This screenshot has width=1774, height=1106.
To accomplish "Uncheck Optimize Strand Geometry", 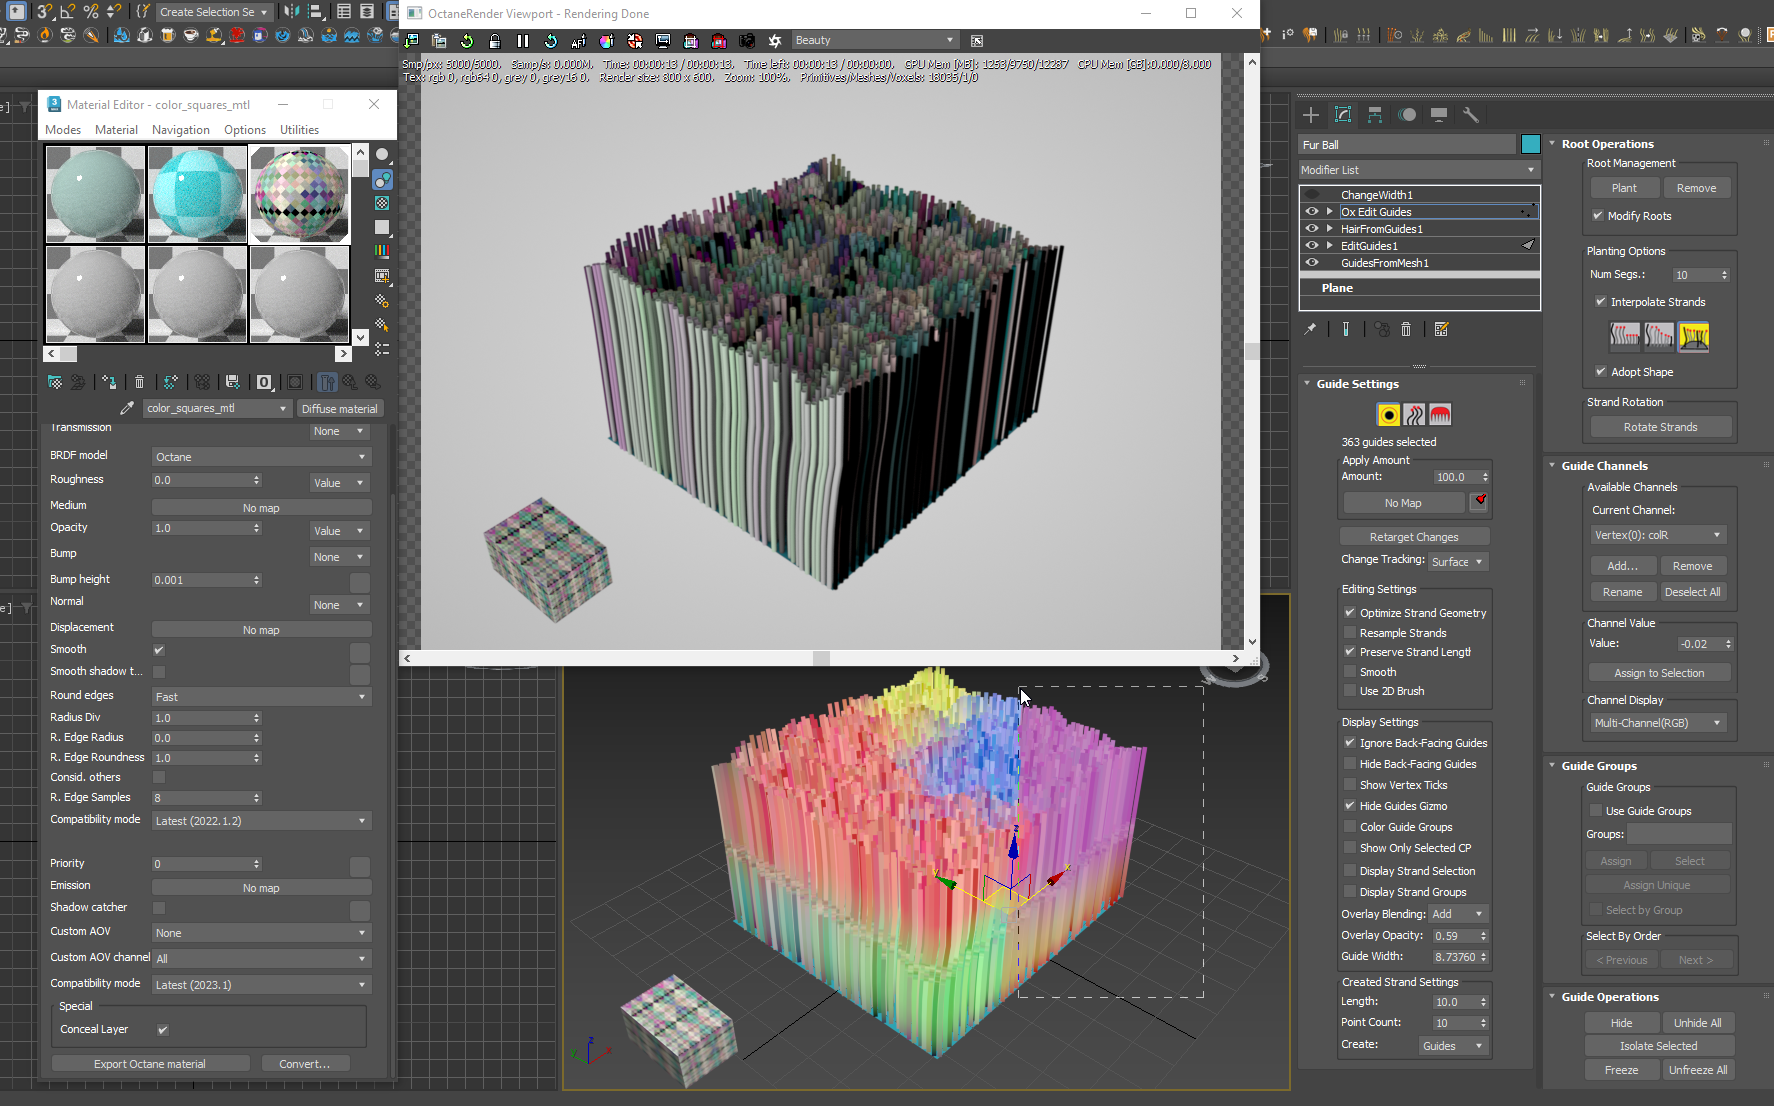I will click(1350, 613).
